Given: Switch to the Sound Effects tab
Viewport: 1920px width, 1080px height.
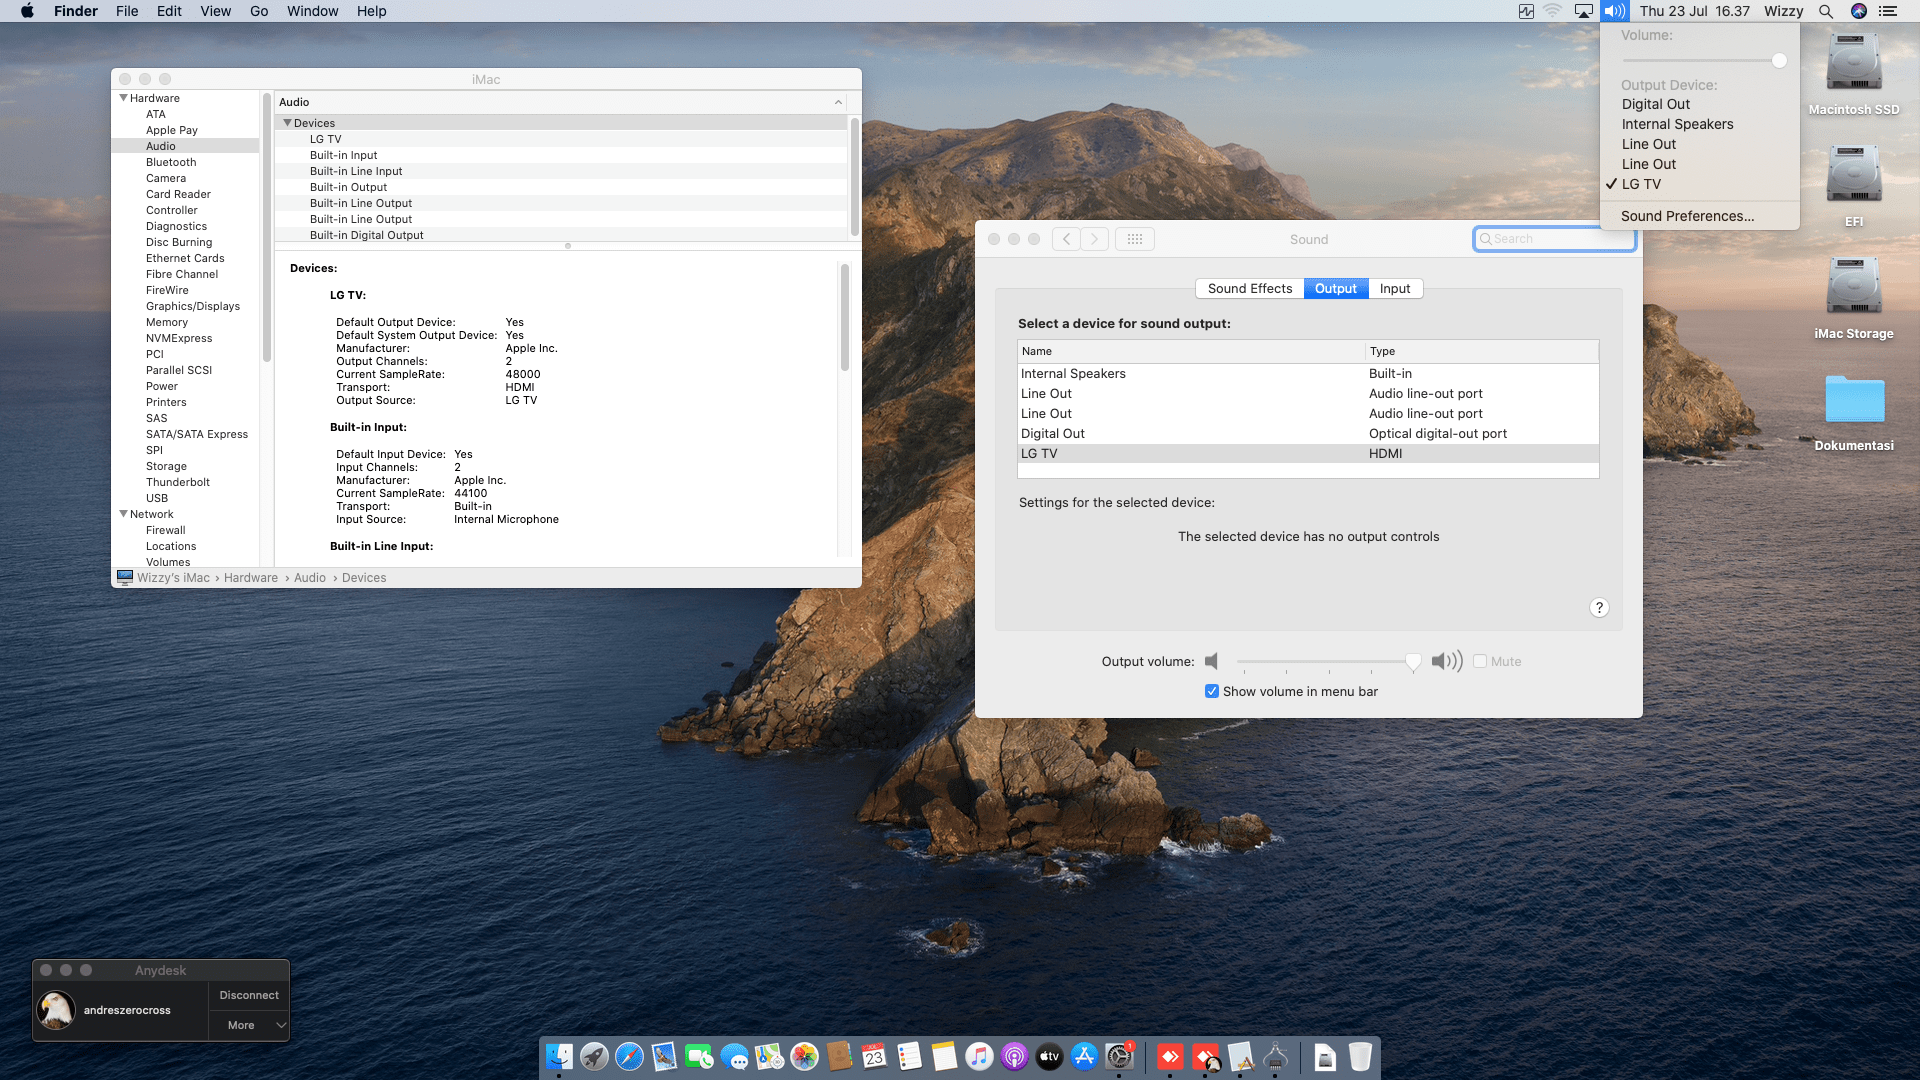Looking at the screenshot, I should [x=1250, y=288].
